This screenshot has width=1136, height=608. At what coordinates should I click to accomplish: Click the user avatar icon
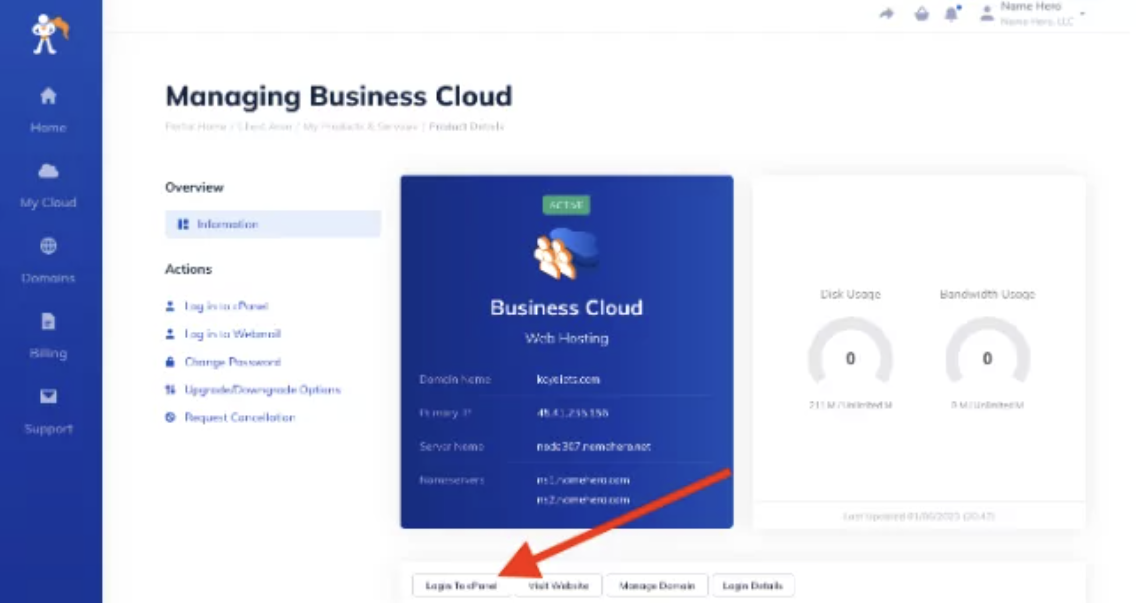point(987,13)
